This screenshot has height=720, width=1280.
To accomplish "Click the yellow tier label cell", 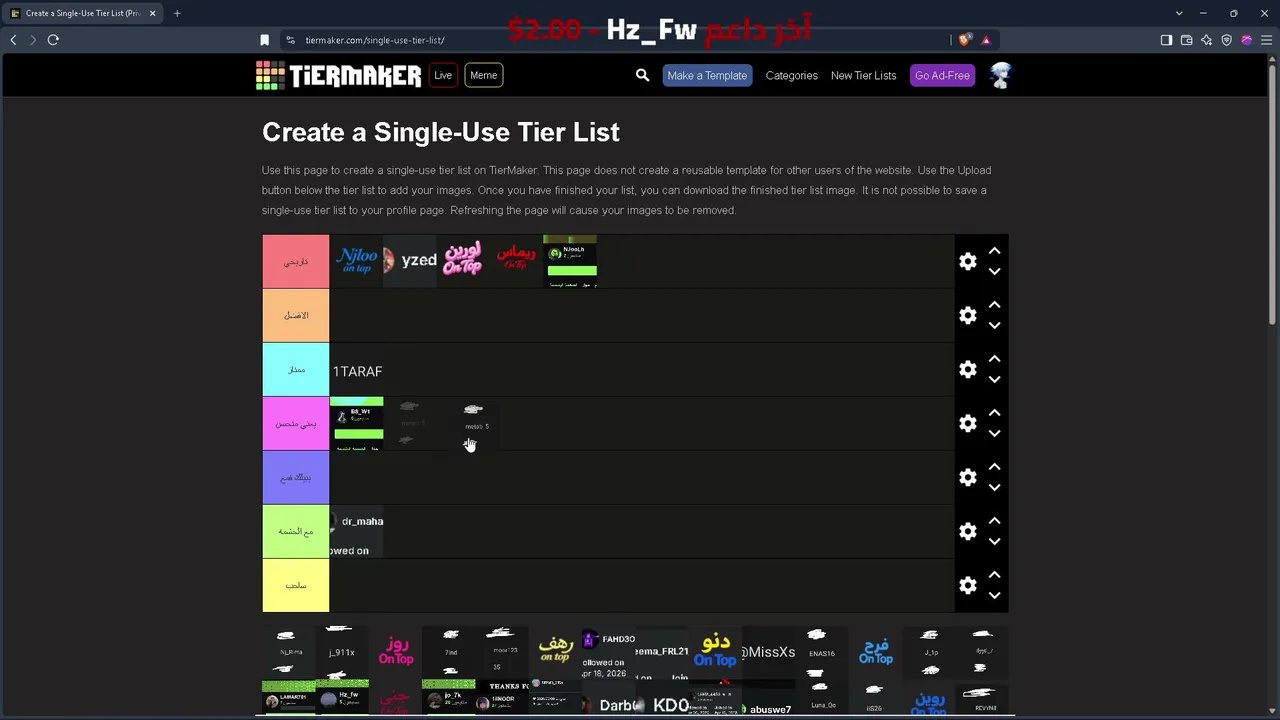I will (x=295, y=586).
